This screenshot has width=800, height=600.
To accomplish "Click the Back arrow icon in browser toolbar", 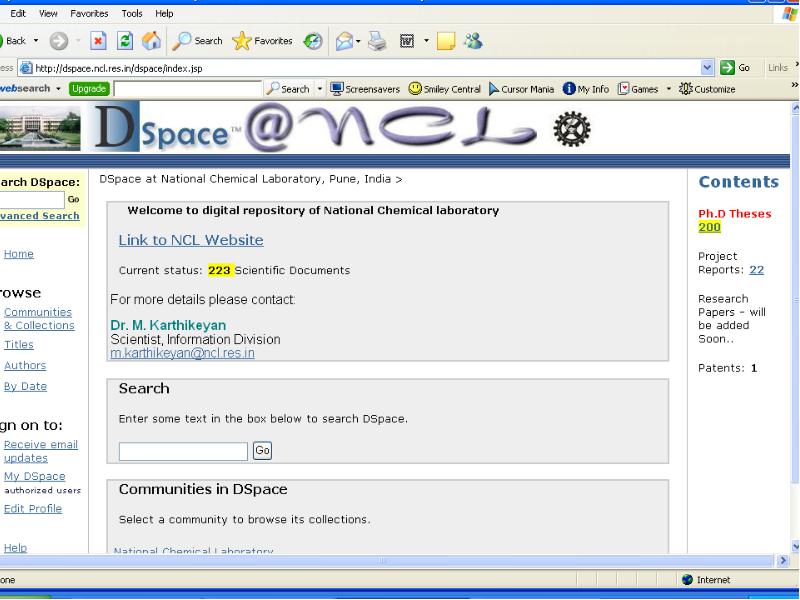I will click(2, 41).
